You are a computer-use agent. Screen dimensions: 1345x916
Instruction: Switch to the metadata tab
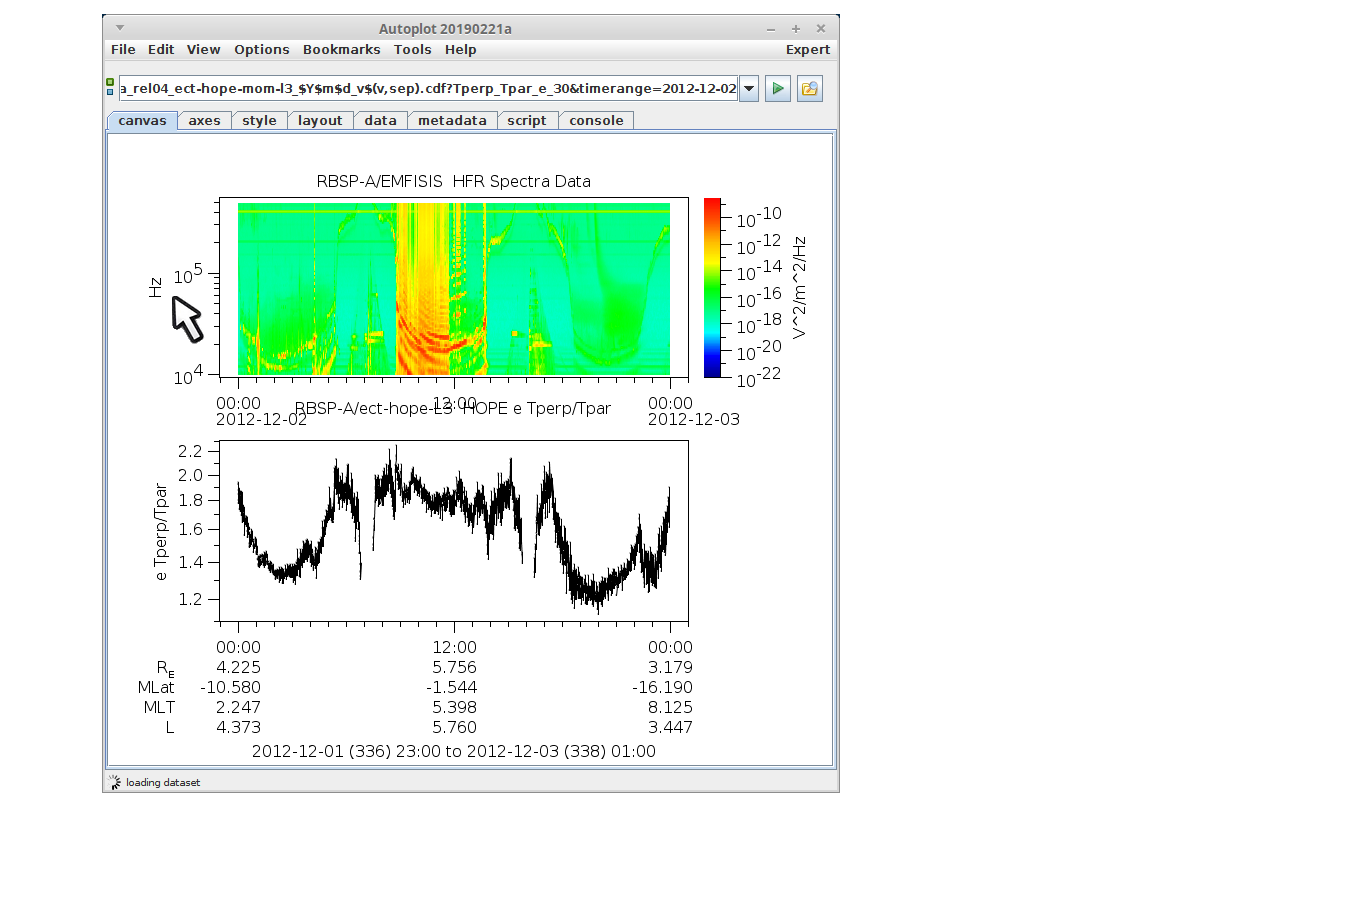coord(451,121)
